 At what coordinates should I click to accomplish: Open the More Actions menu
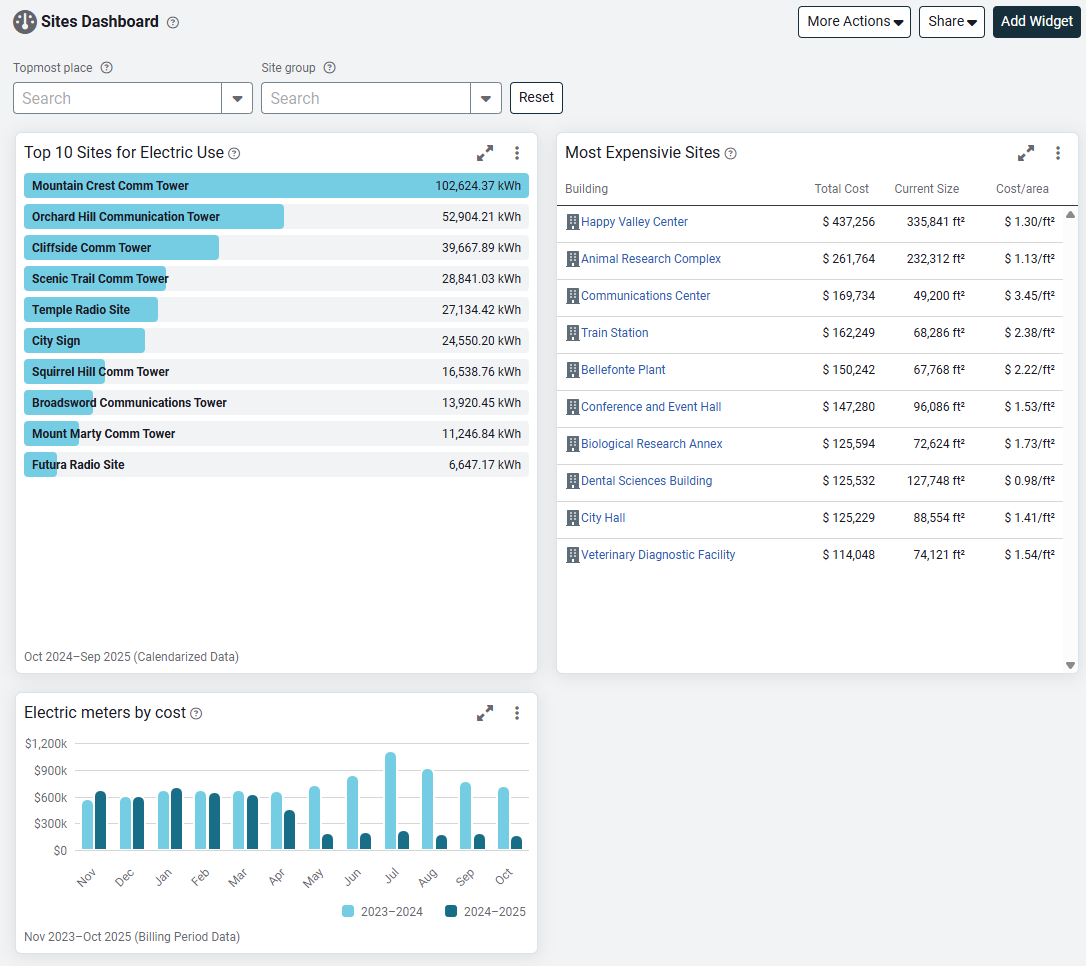pos(854,22)
